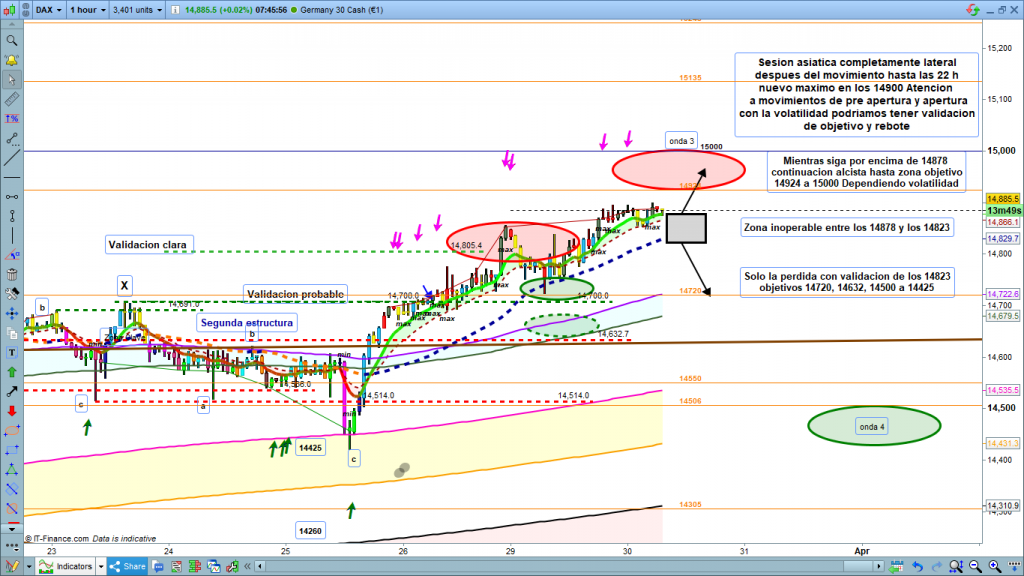
Task: Click the info button beside units
Action: (x=177, y=9)
